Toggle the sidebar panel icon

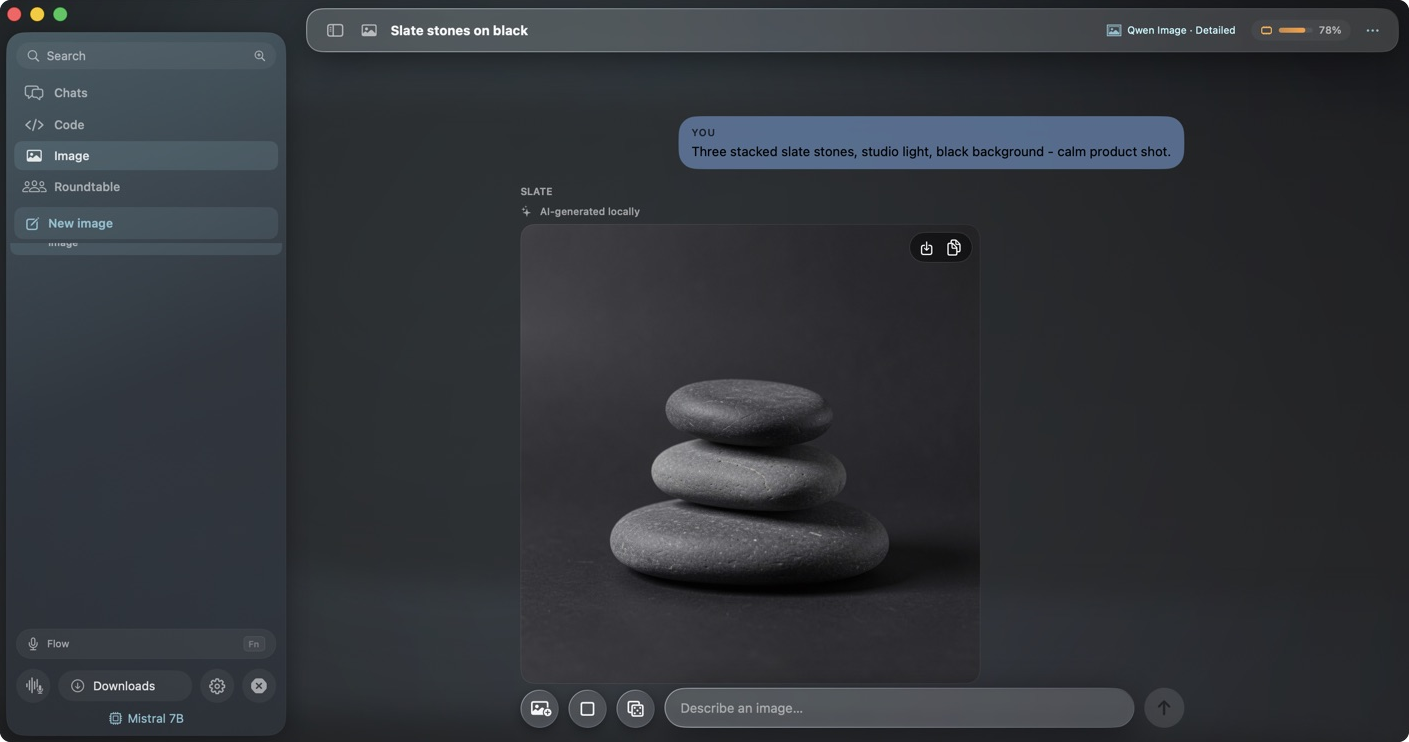point(335,31)
